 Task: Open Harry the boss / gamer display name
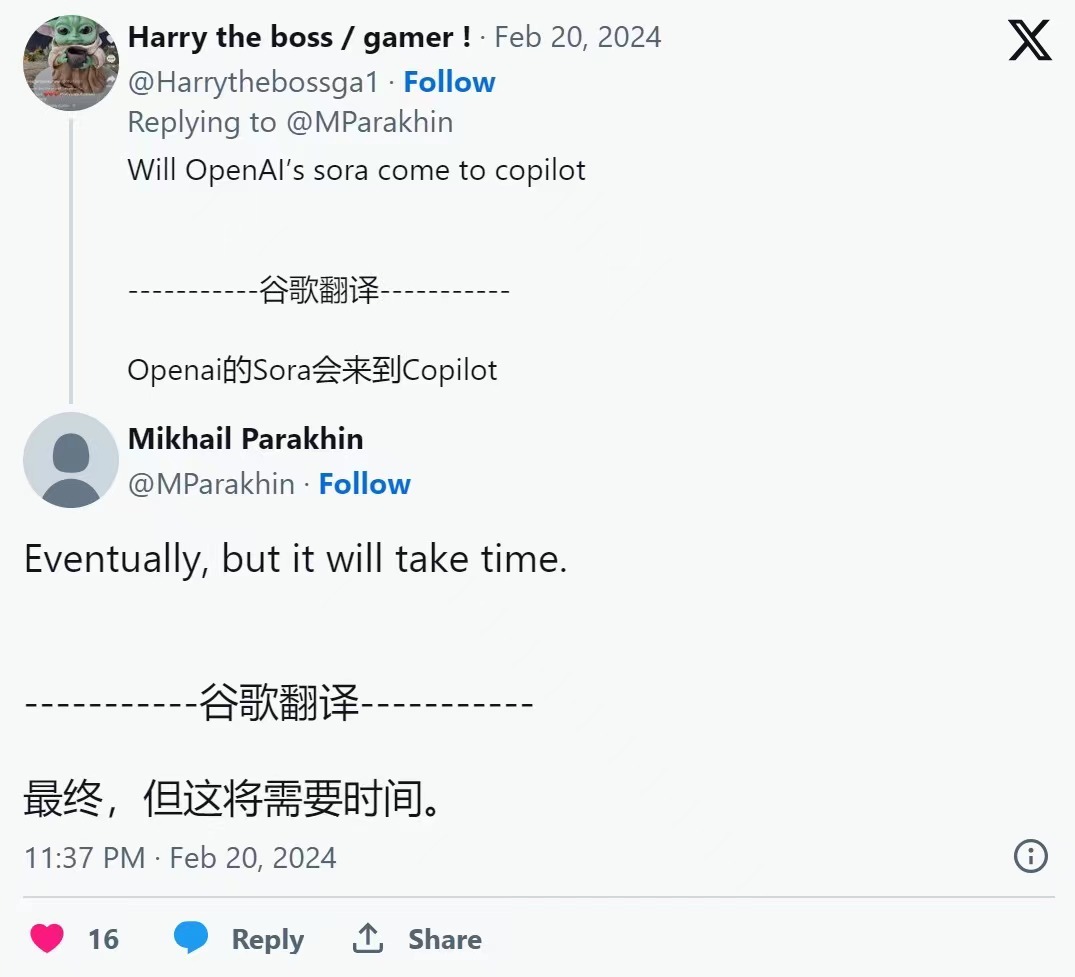[300, 36]
